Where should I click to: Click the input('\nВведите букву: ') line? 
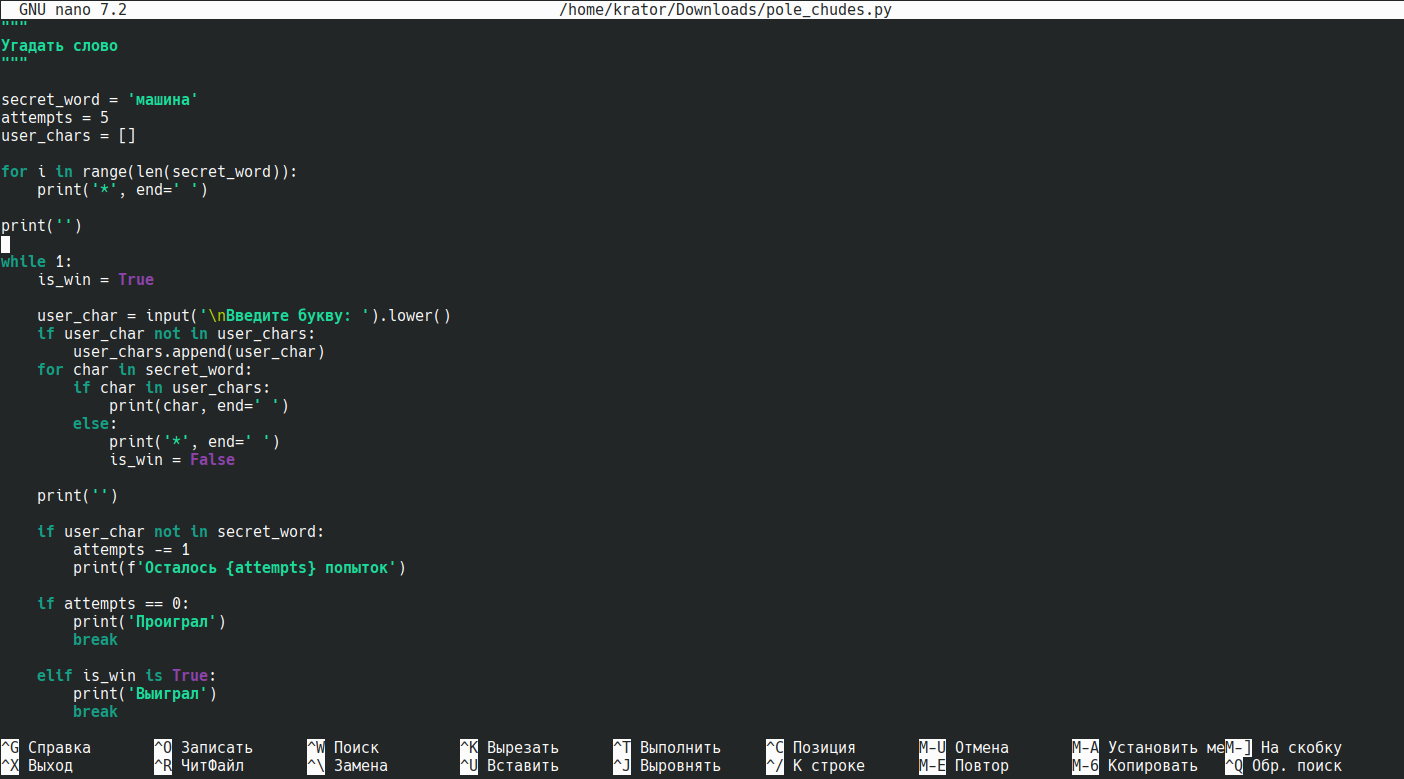click(244, 316)
